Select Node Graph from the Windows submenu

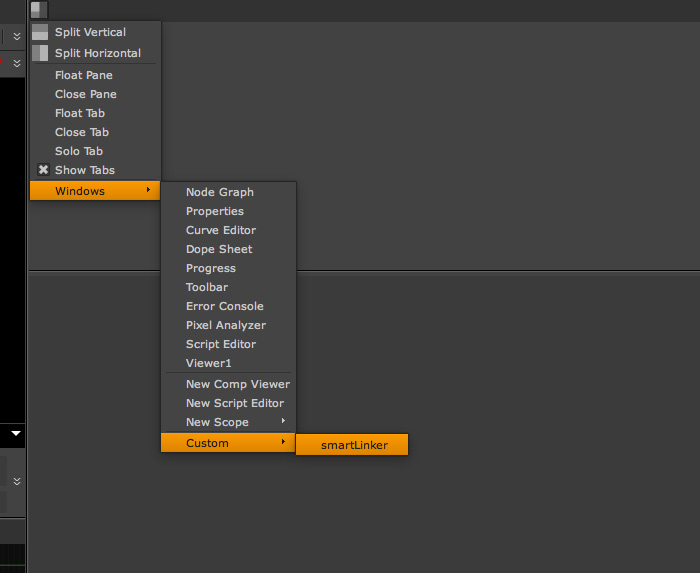click(x=219, y=192)
